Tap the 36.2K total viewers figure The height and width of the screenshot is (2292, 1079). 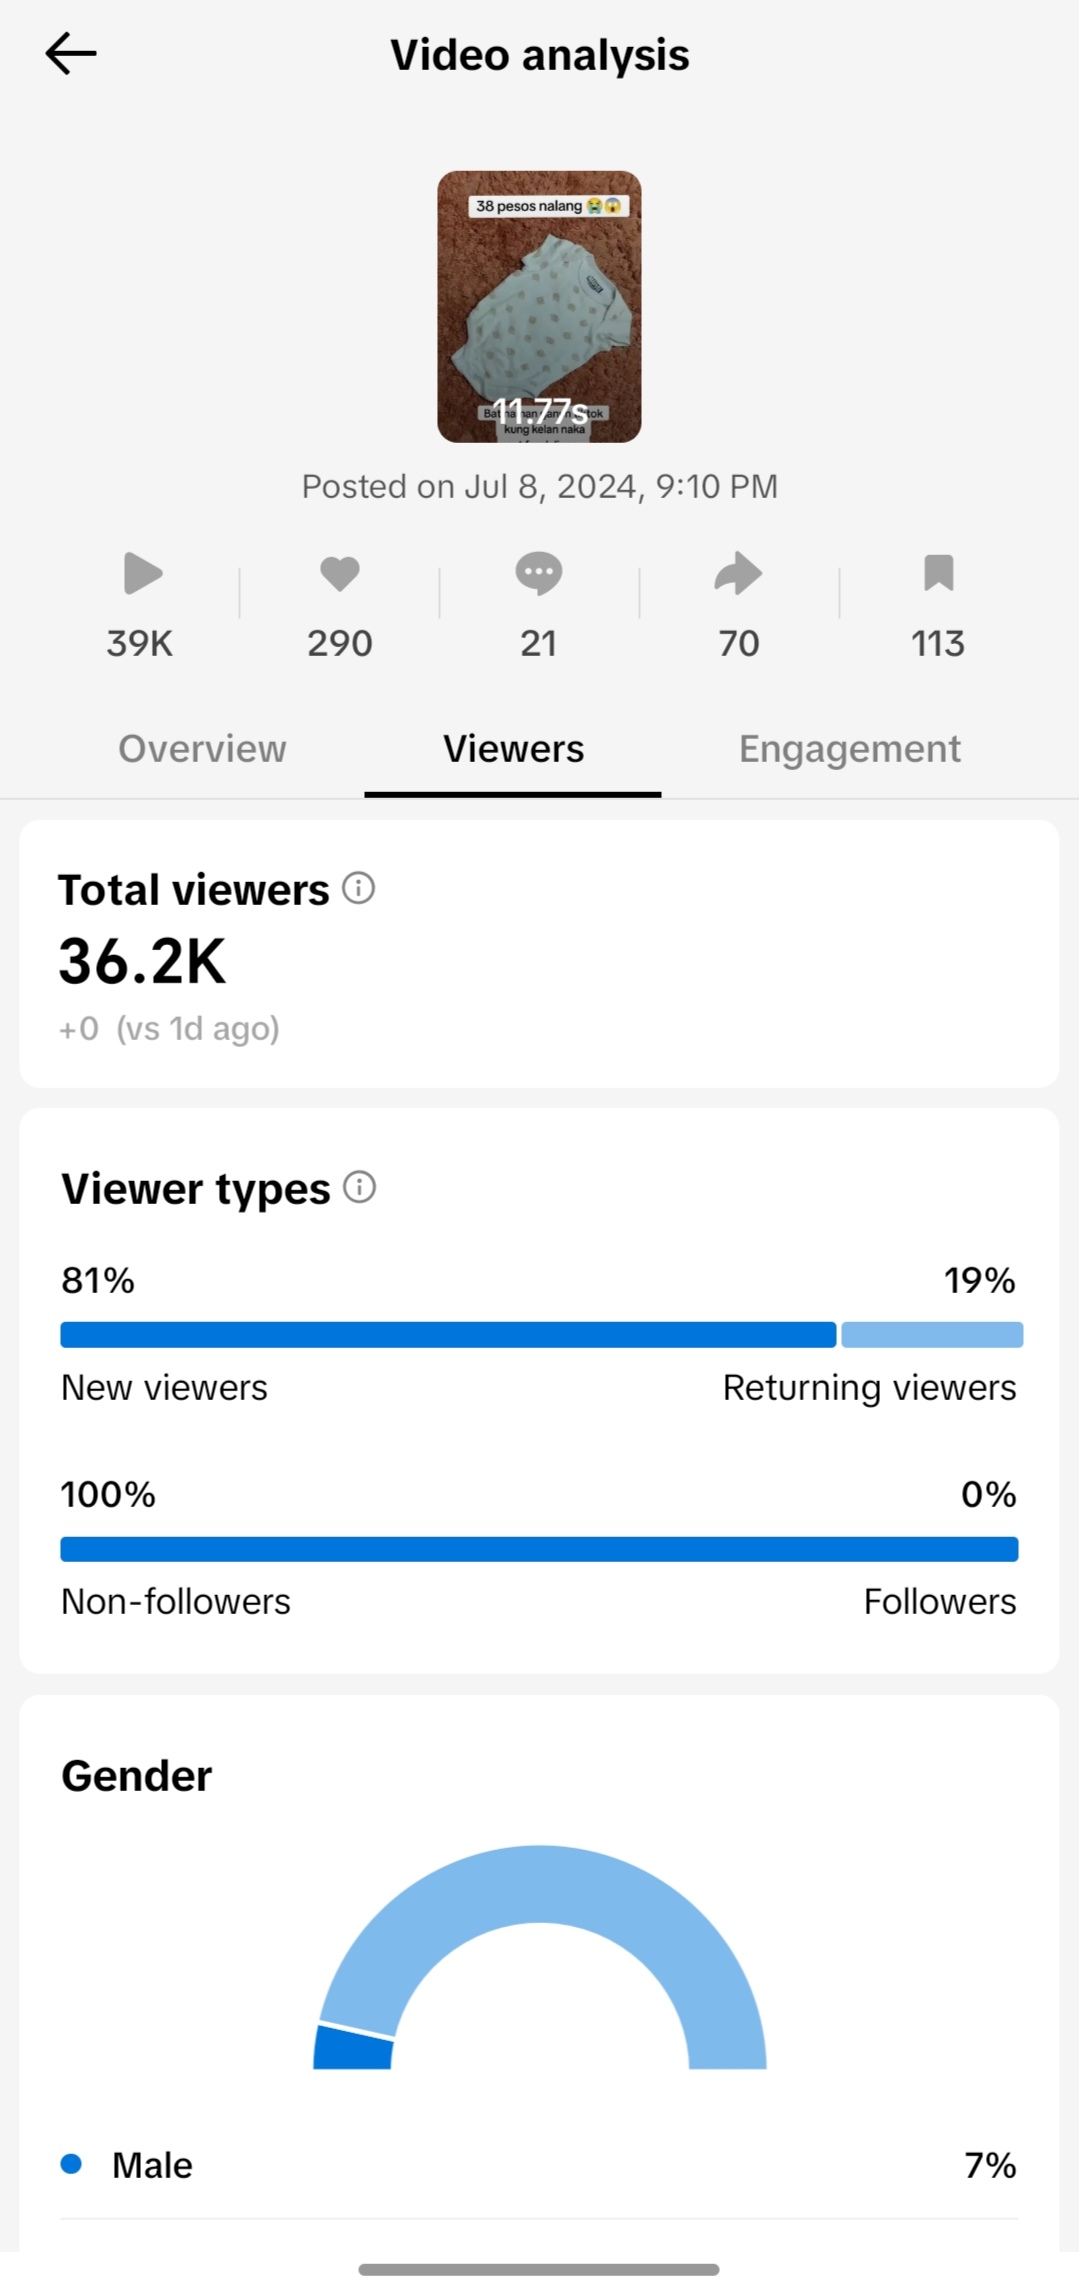[x=143, y=962]
